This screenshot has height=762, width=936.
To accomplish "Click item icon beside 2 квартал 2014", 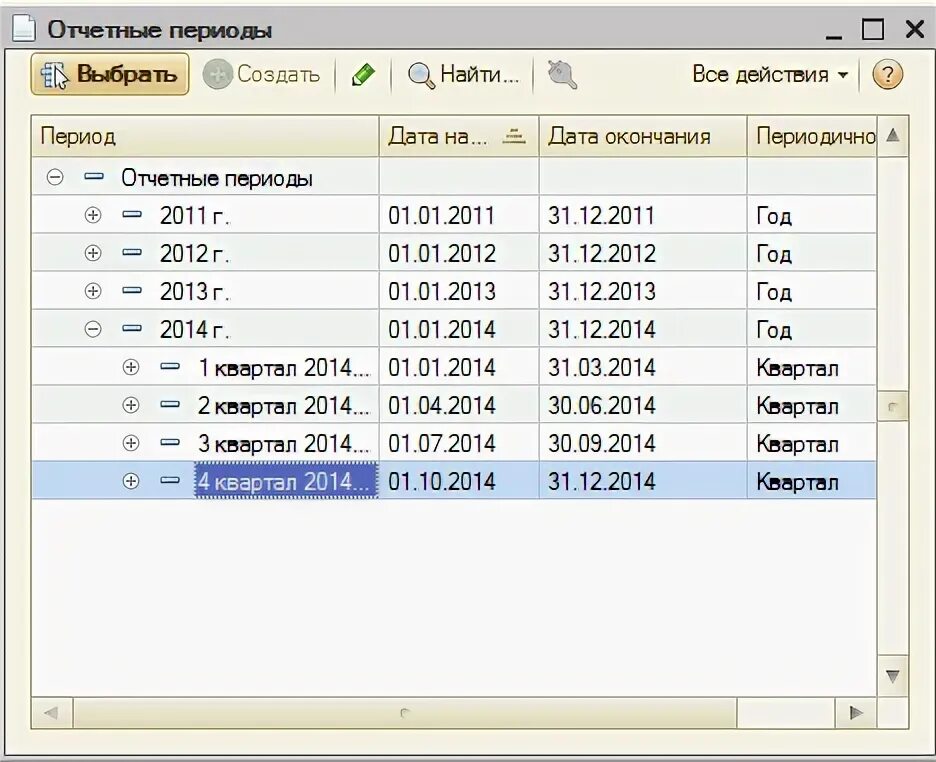I will point(170,405).
